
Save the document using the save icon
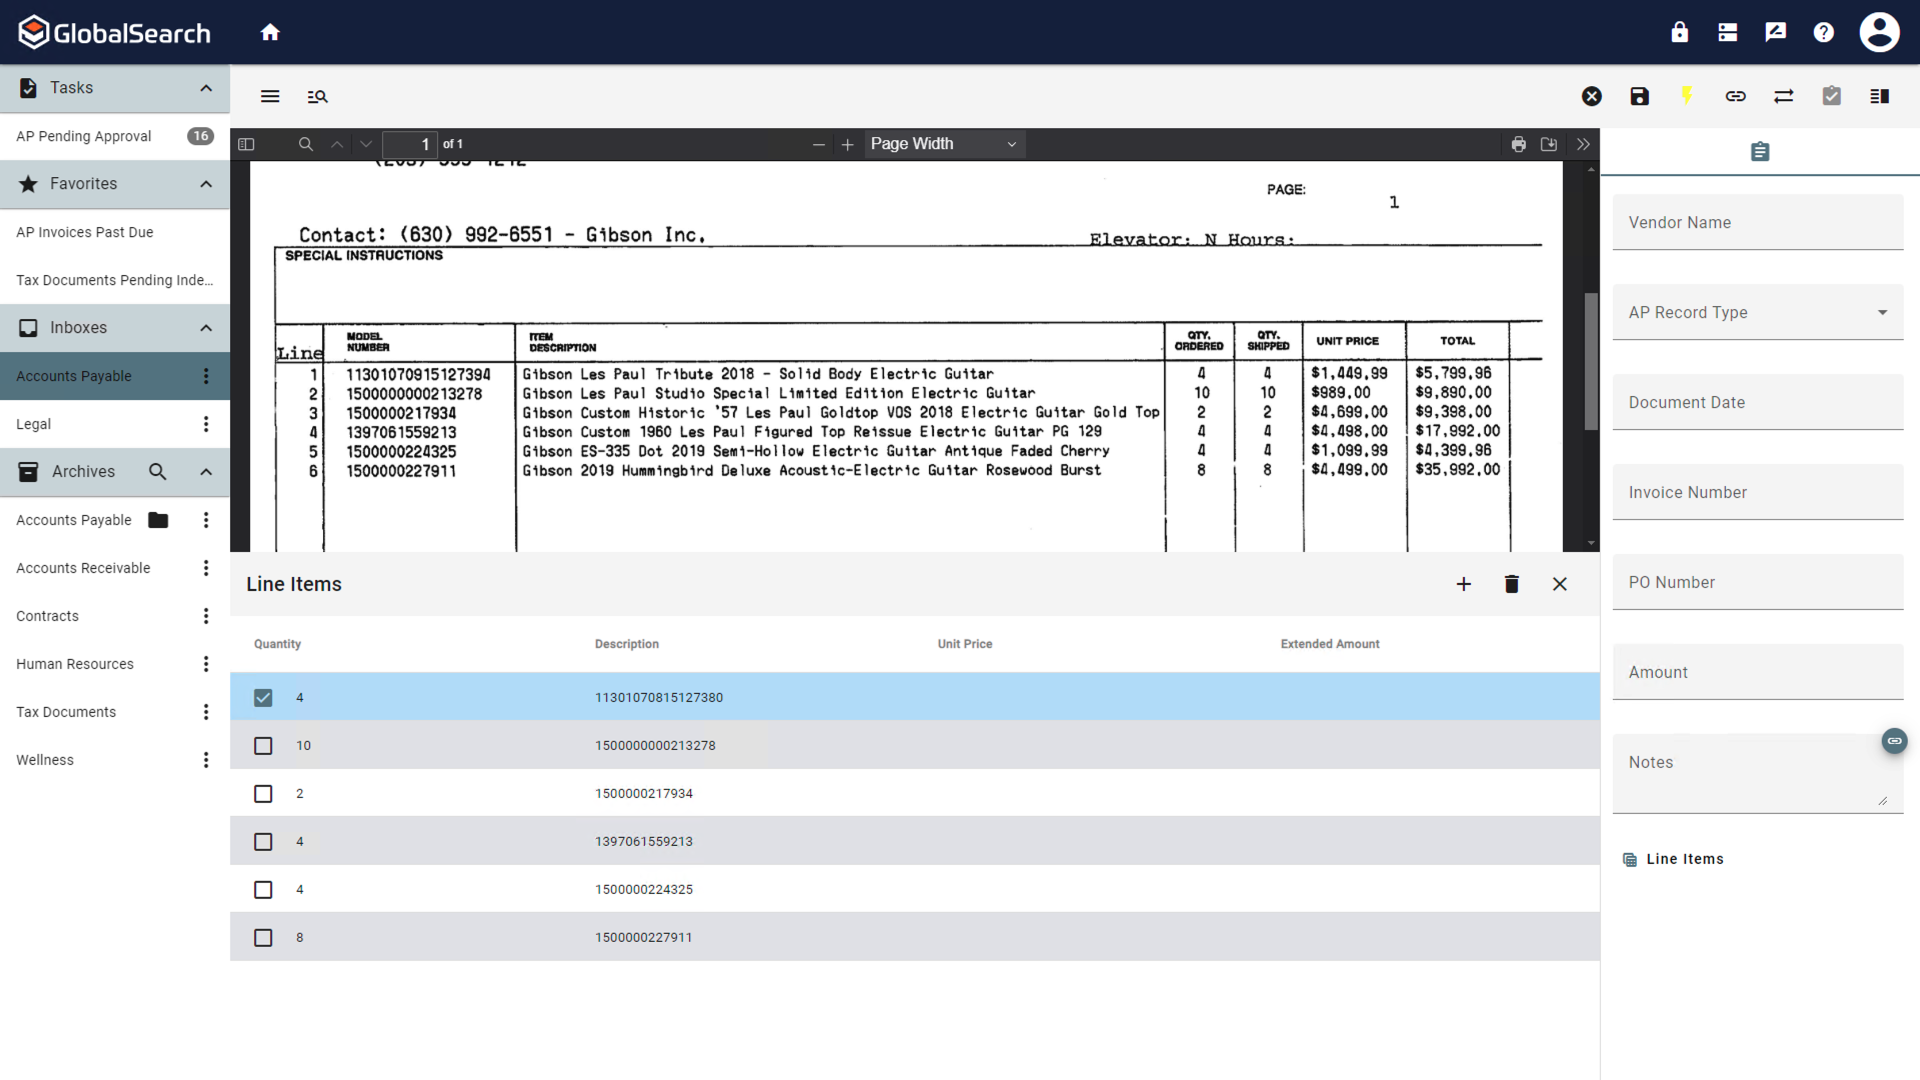click(x=1639, y=96)
